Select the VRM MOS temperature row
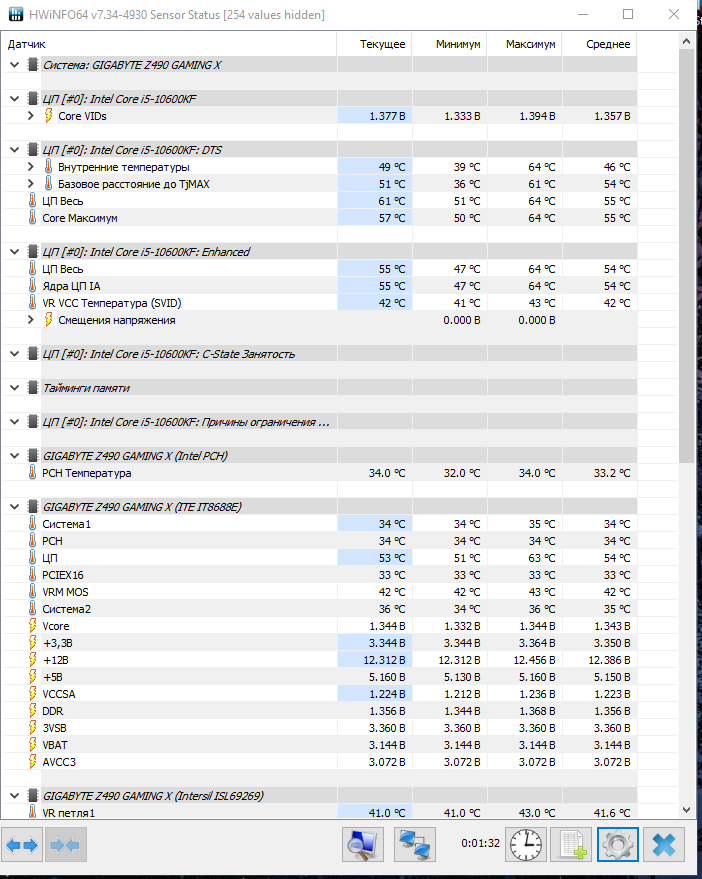The image size is (702, 879). click(x=319, y=592)
